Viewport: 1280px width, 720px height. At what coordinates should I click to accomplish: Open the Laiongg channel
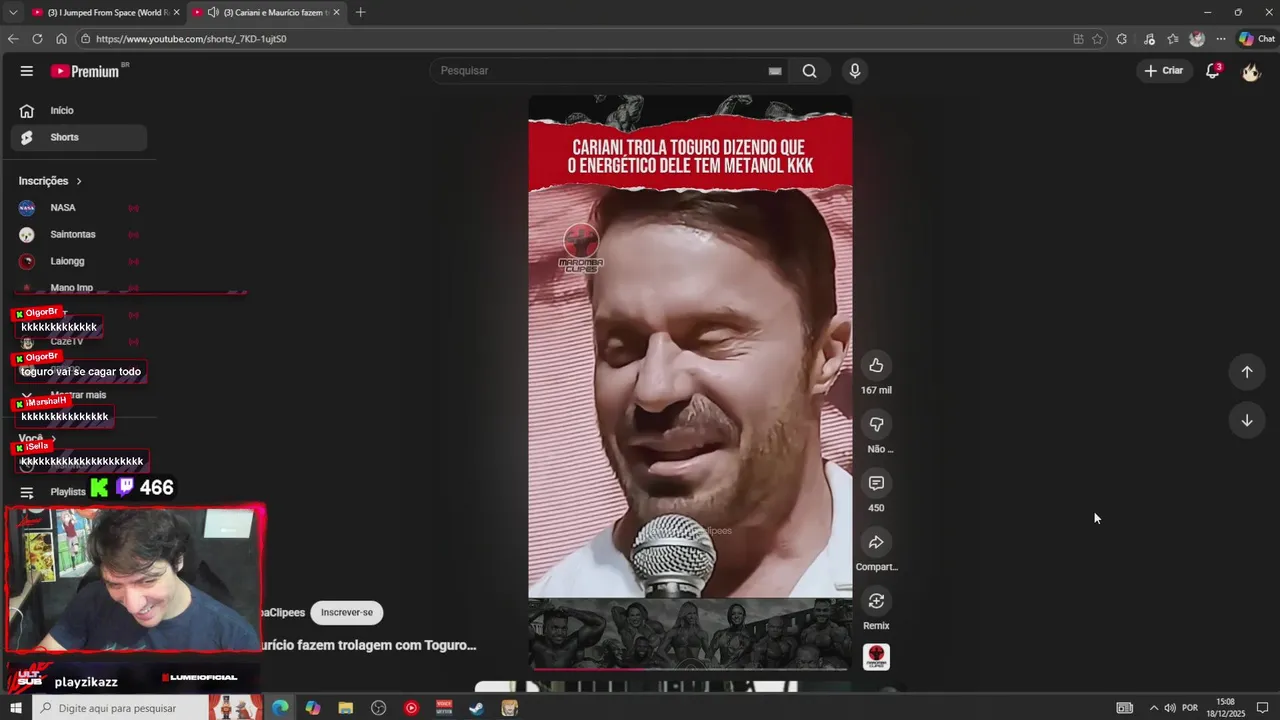pos(79,261)
